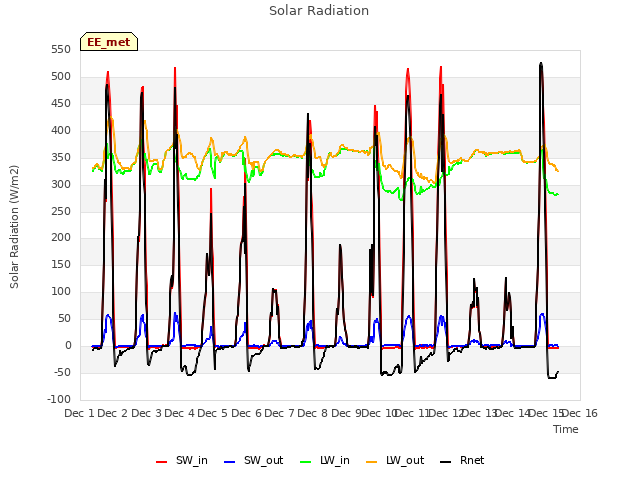Click the LW_out legend label
Screen dimensions: 640x480
tap(405, 460)
